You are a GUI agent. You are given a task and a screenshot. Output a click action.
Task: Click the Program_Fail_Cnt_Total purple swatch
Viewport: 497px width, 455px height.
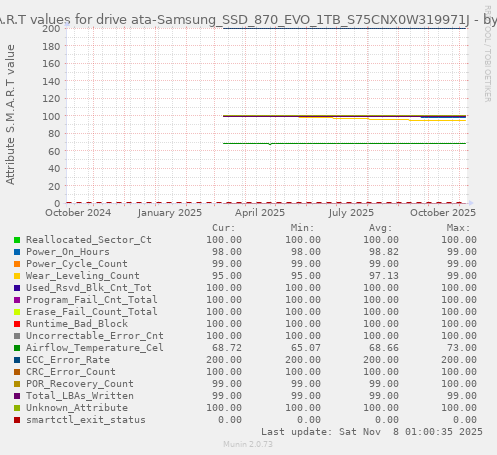[17, 300]
